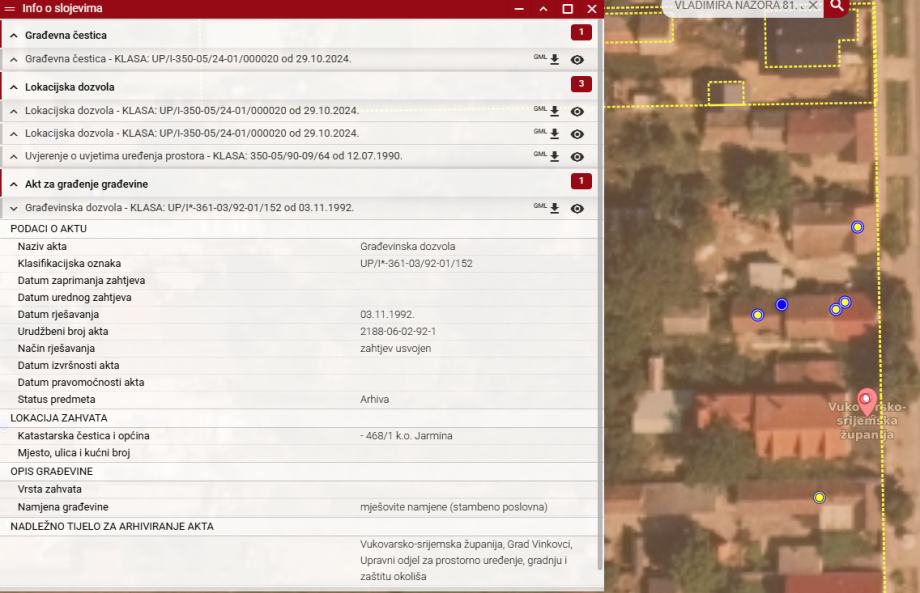Clear the VLADIMIRA NAZORA search text
The width and height of the screenshot is (920, 593).
813,5
